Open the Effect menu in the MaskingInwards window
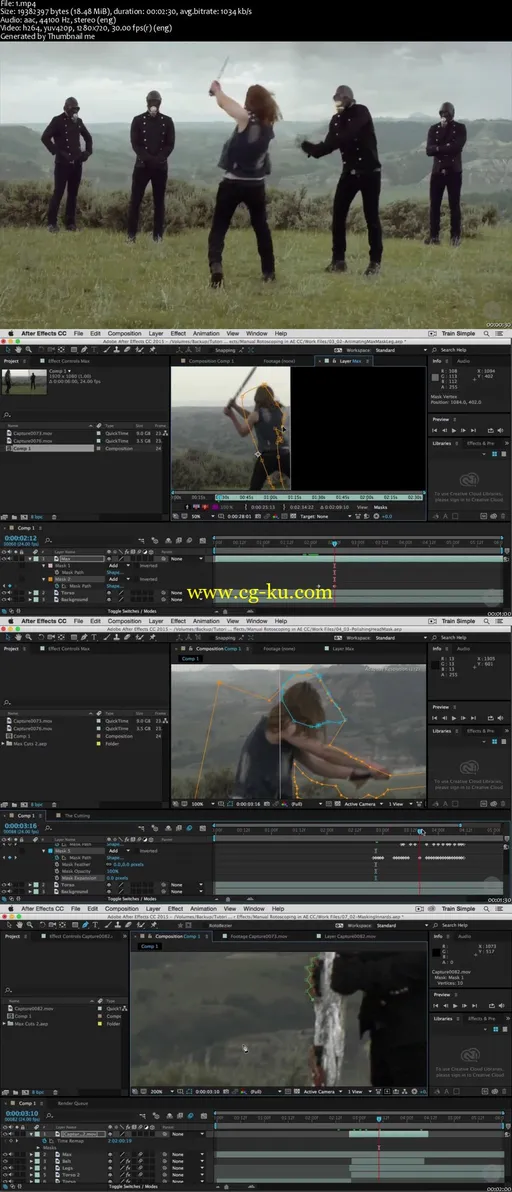The width and height of the screenshot is (512, 1192). pyautogui.click(x=175, y=908)
